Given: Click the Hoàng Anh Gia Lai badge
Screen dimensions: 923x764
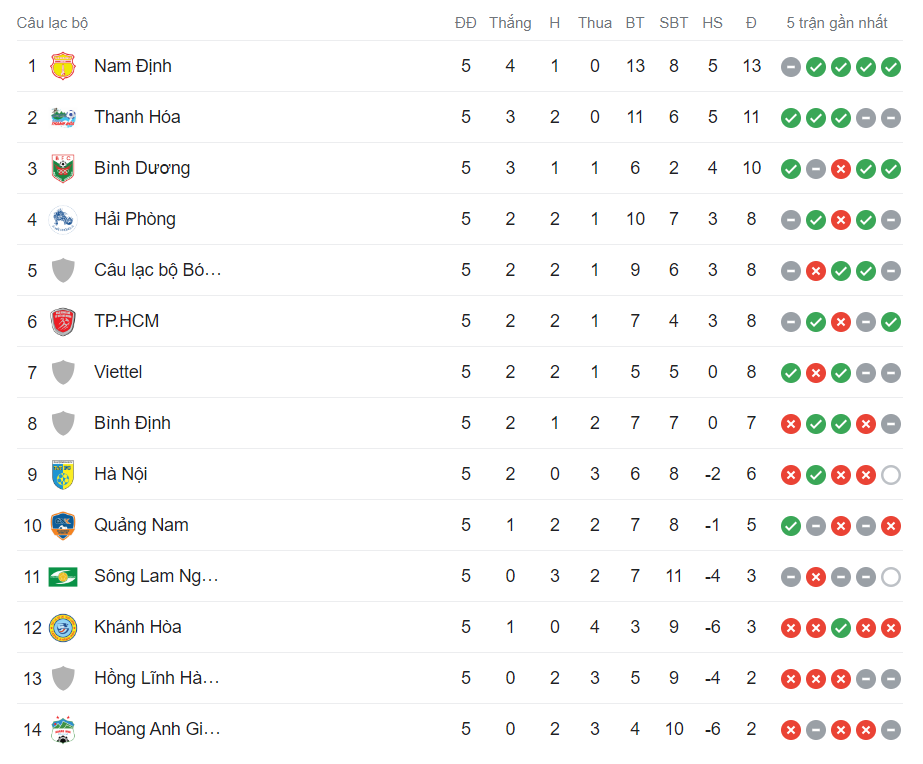Looking at the screenshot, I should pyautogui.click(x=63, y=729).
